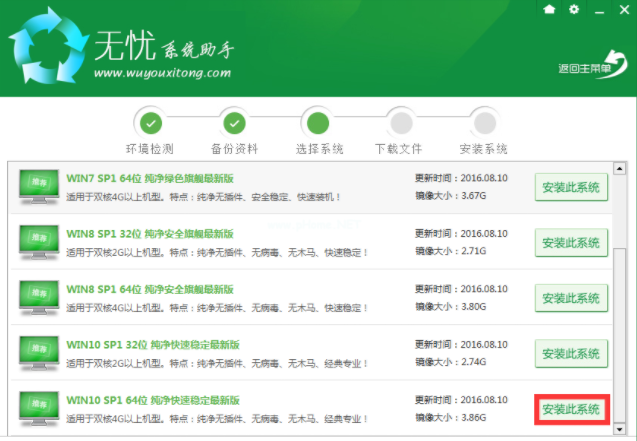Select title WIN8 SP1 32位 纯净安全旗舰最新版

click(150, 234)
